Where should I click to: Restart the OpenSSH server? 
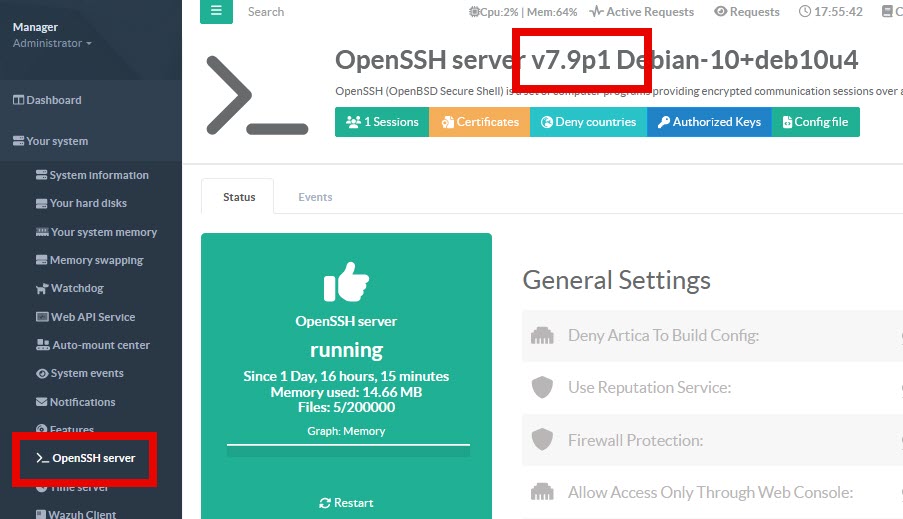tap(346, 503)
